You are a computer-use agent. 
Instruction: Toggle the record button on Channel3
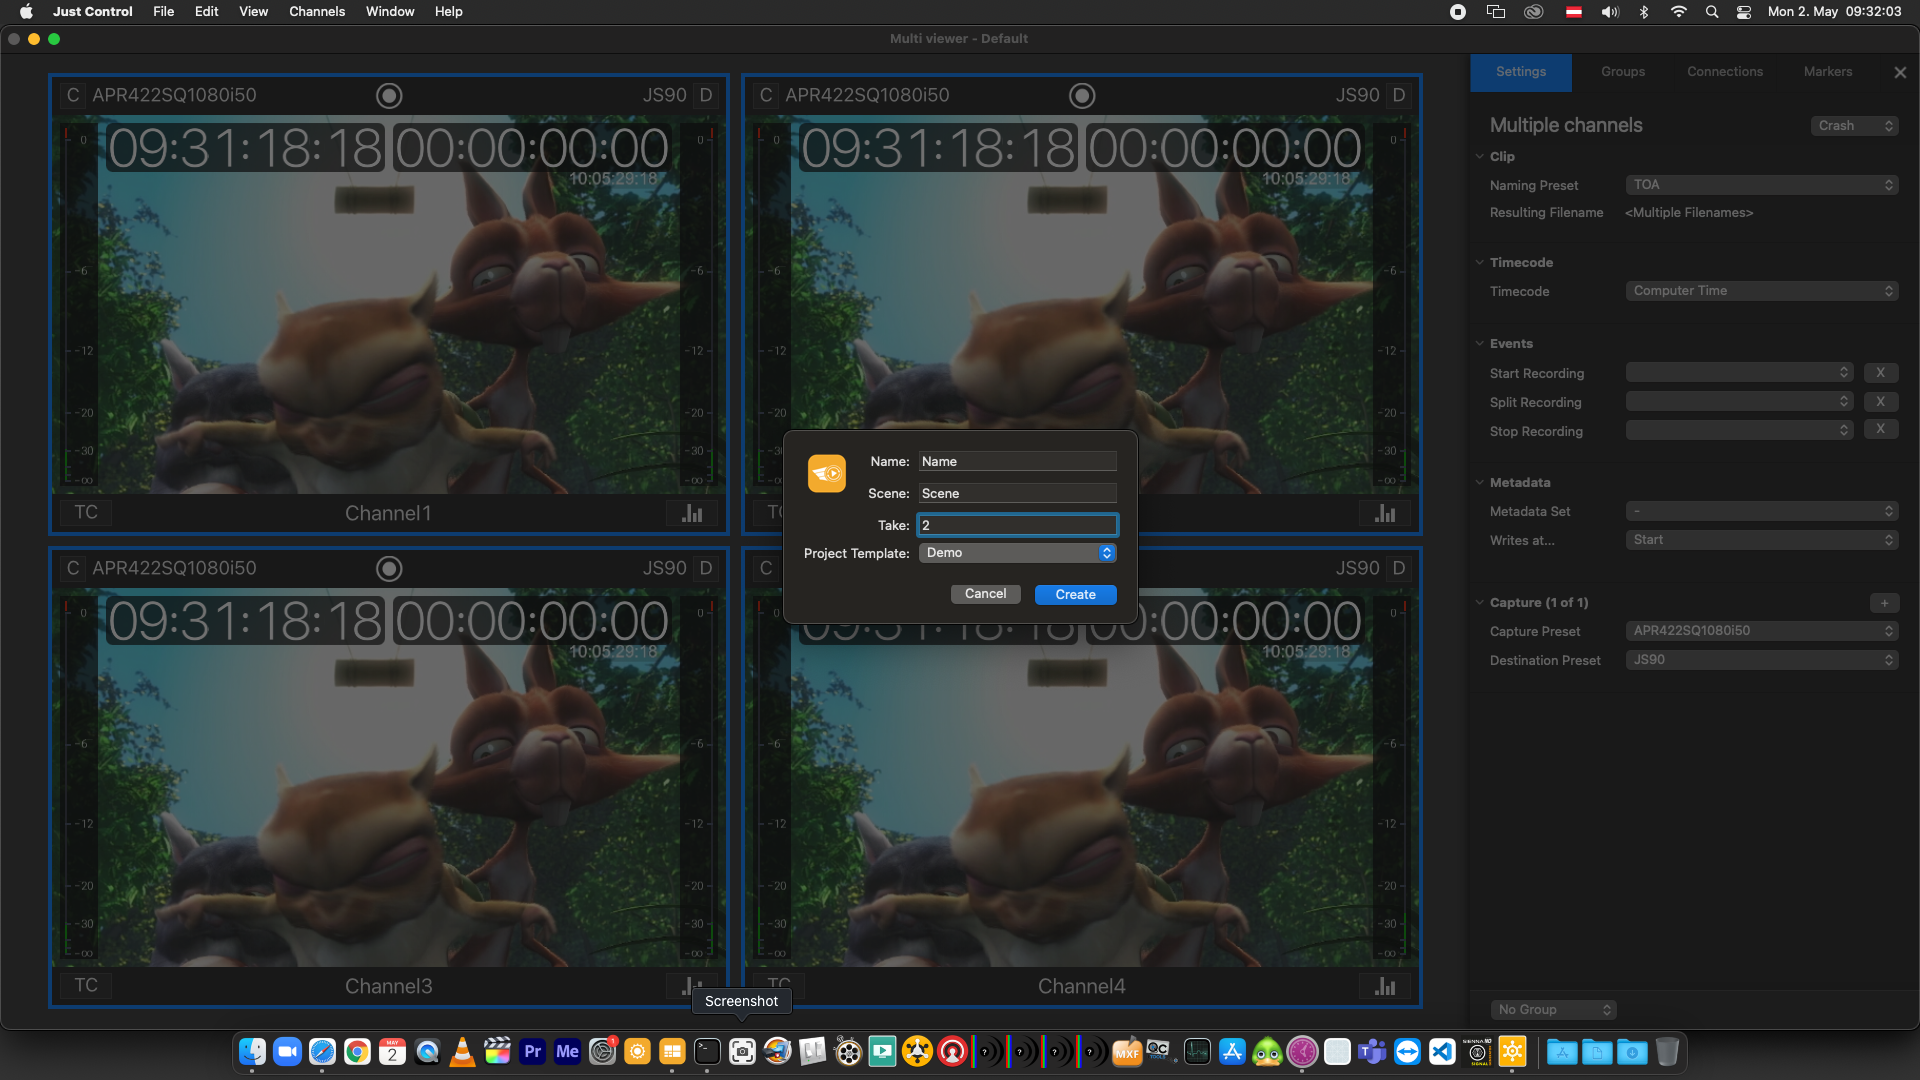(389, 568)
